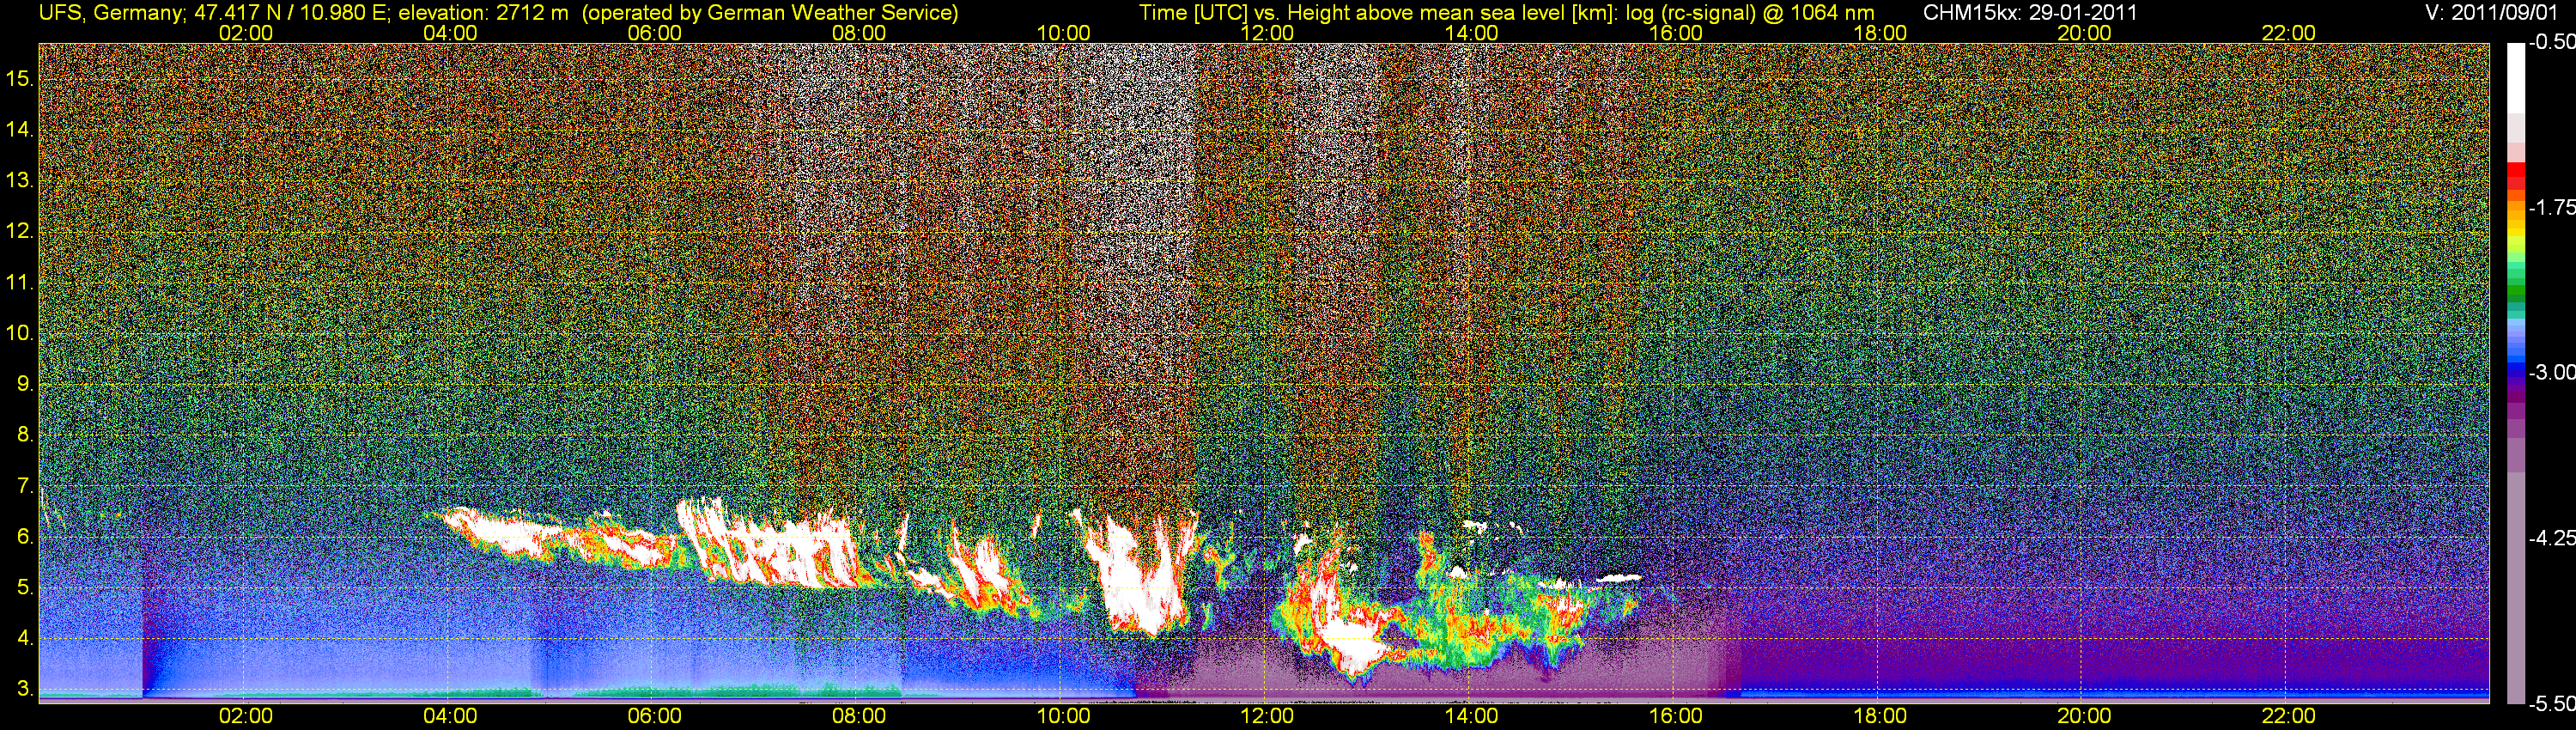Click the -0.50 color scale value
Screen dimensions: 2576x730
(2551, 43)
